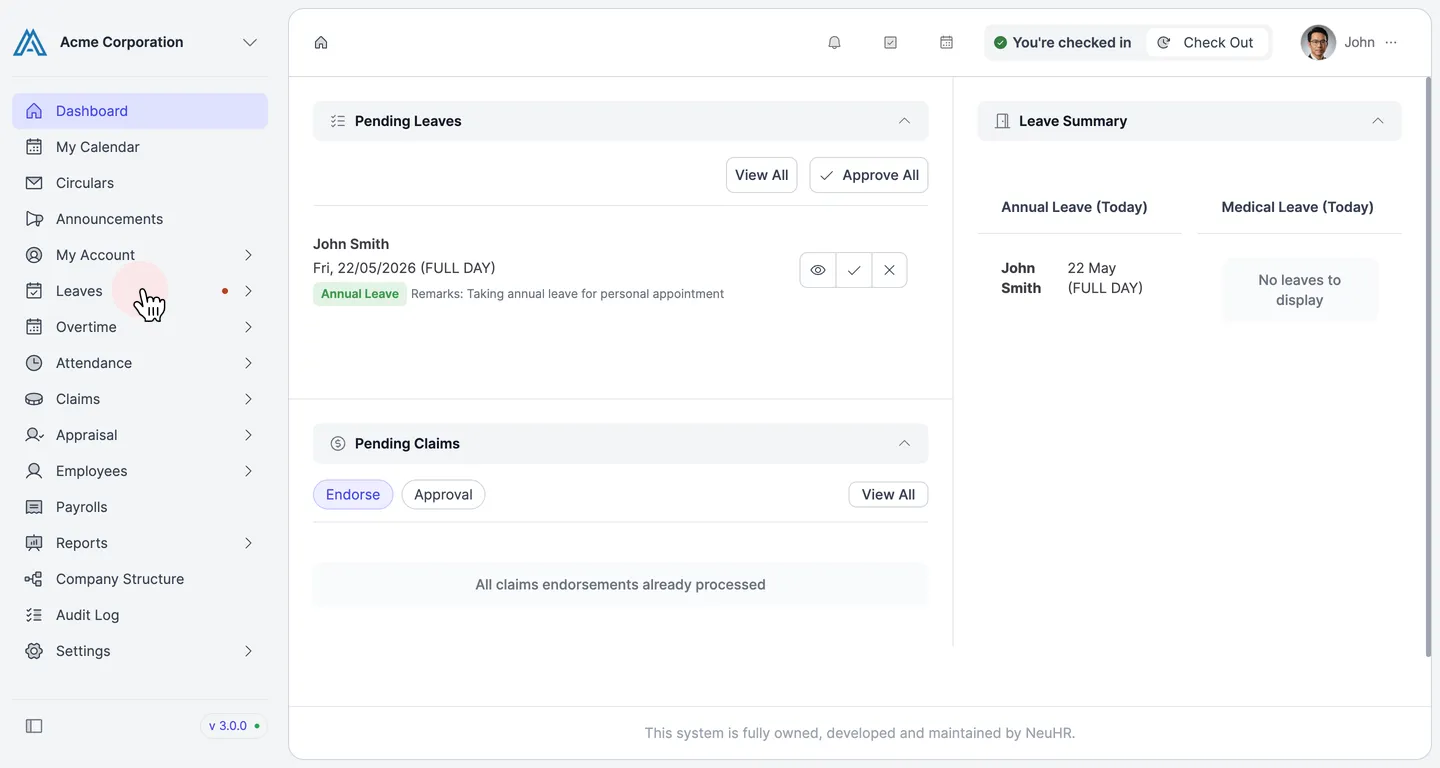The width and height of the screenshot is (1440, 768).
Task: Click the John profile avatar
Action: [x=1318, y=42]
